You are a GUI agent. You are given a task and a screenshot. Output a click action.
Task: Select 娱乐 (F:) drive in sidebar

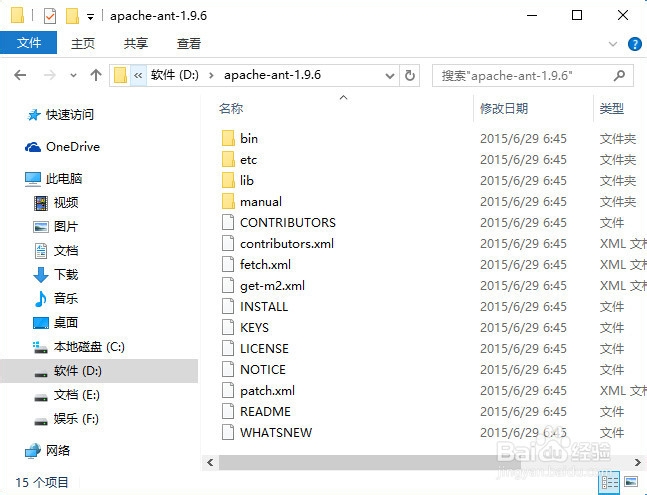[66, 419]
